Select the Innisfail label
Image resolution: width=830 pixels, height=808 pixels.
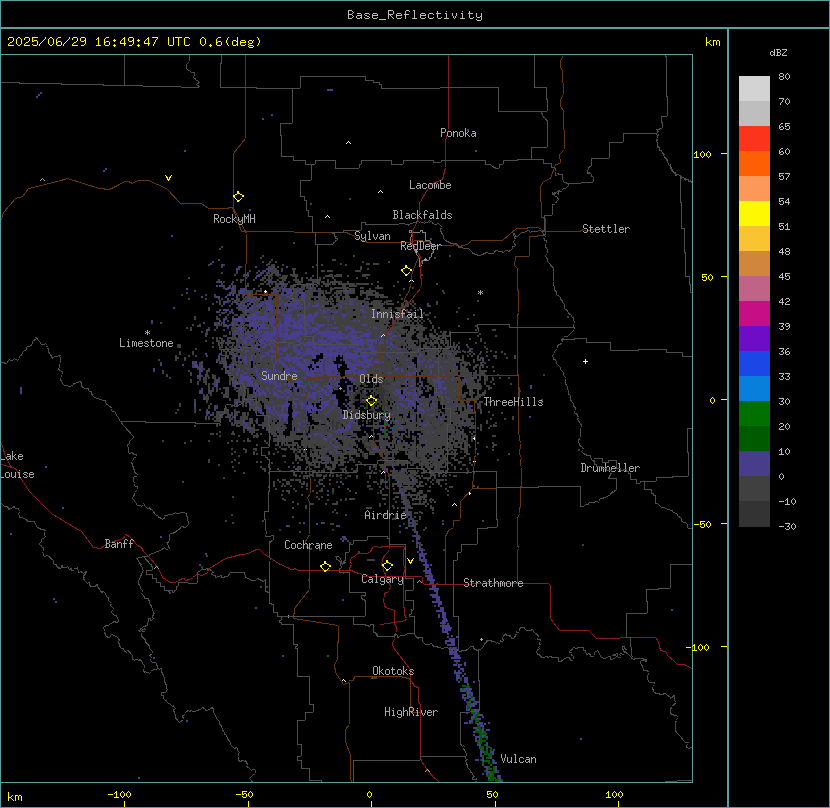point(397,314)
